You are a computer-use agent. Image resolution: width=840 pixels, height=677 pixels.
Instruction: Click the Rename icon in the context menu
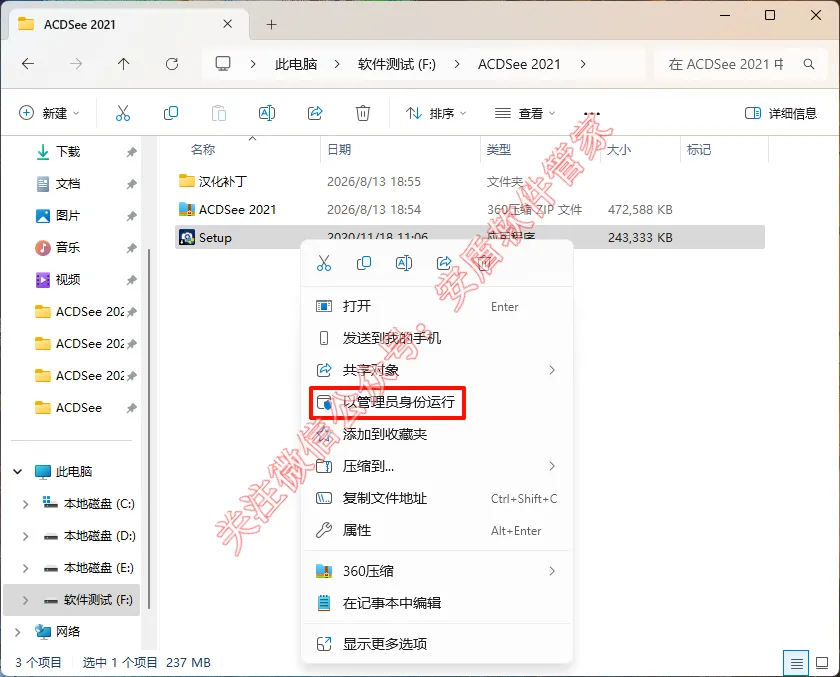pos(404,263)
